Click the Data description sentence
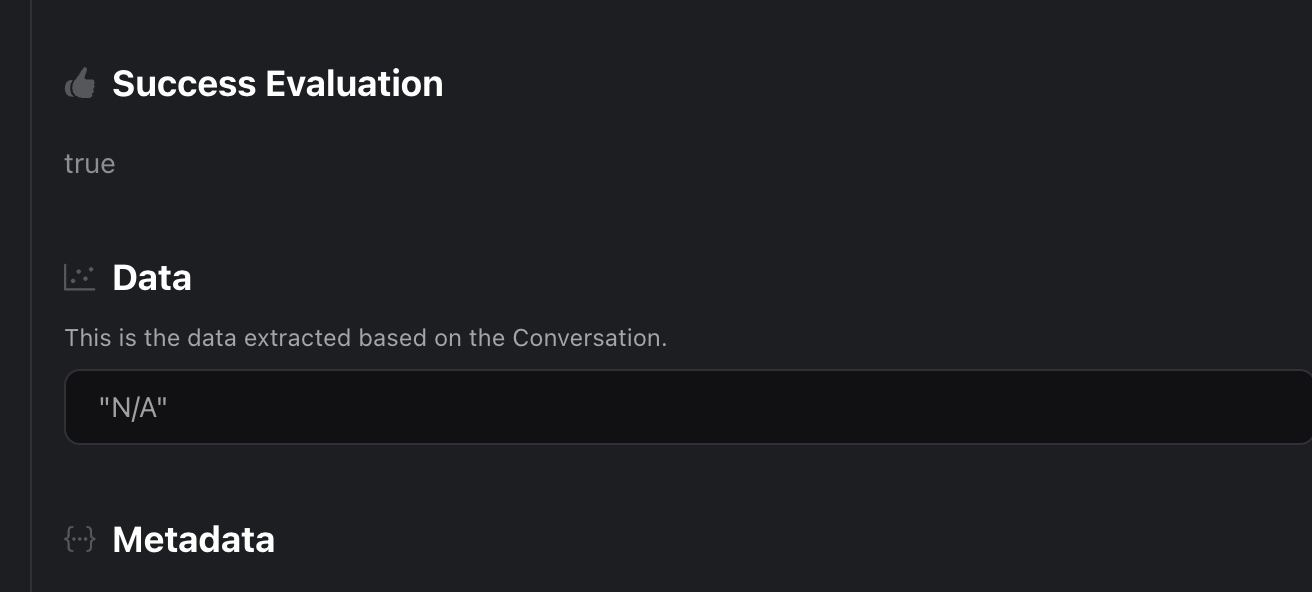The image size is (1312, 592). [365, 338]
